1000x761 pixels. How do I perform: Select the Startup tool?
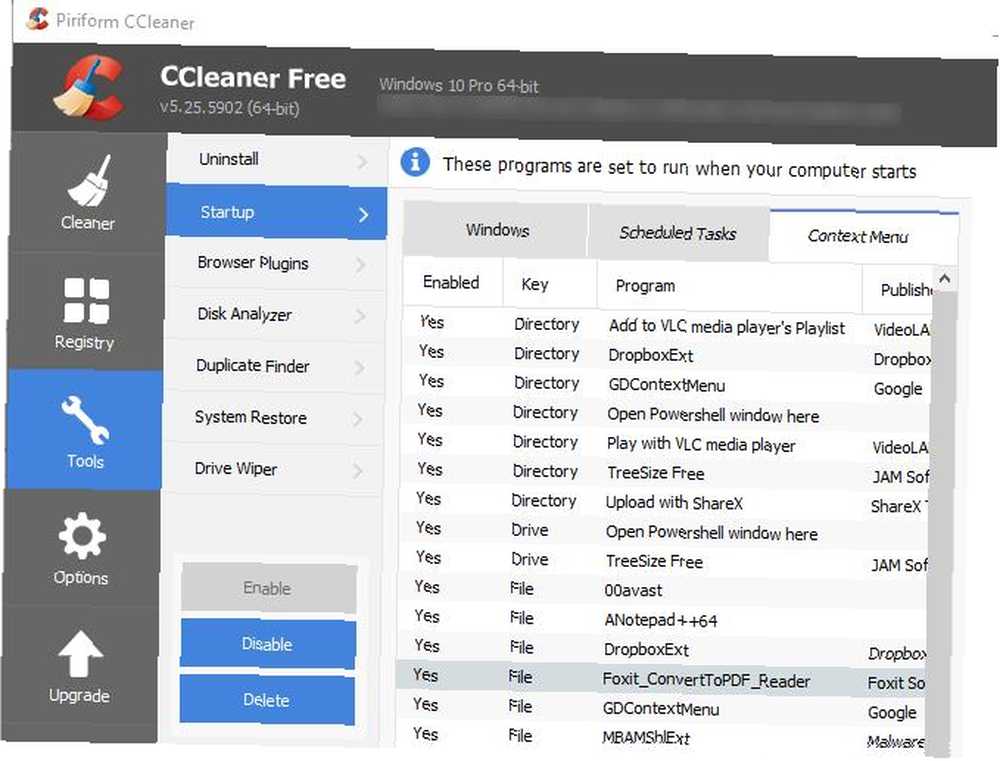pyautogui.click(x=277, y=212)
